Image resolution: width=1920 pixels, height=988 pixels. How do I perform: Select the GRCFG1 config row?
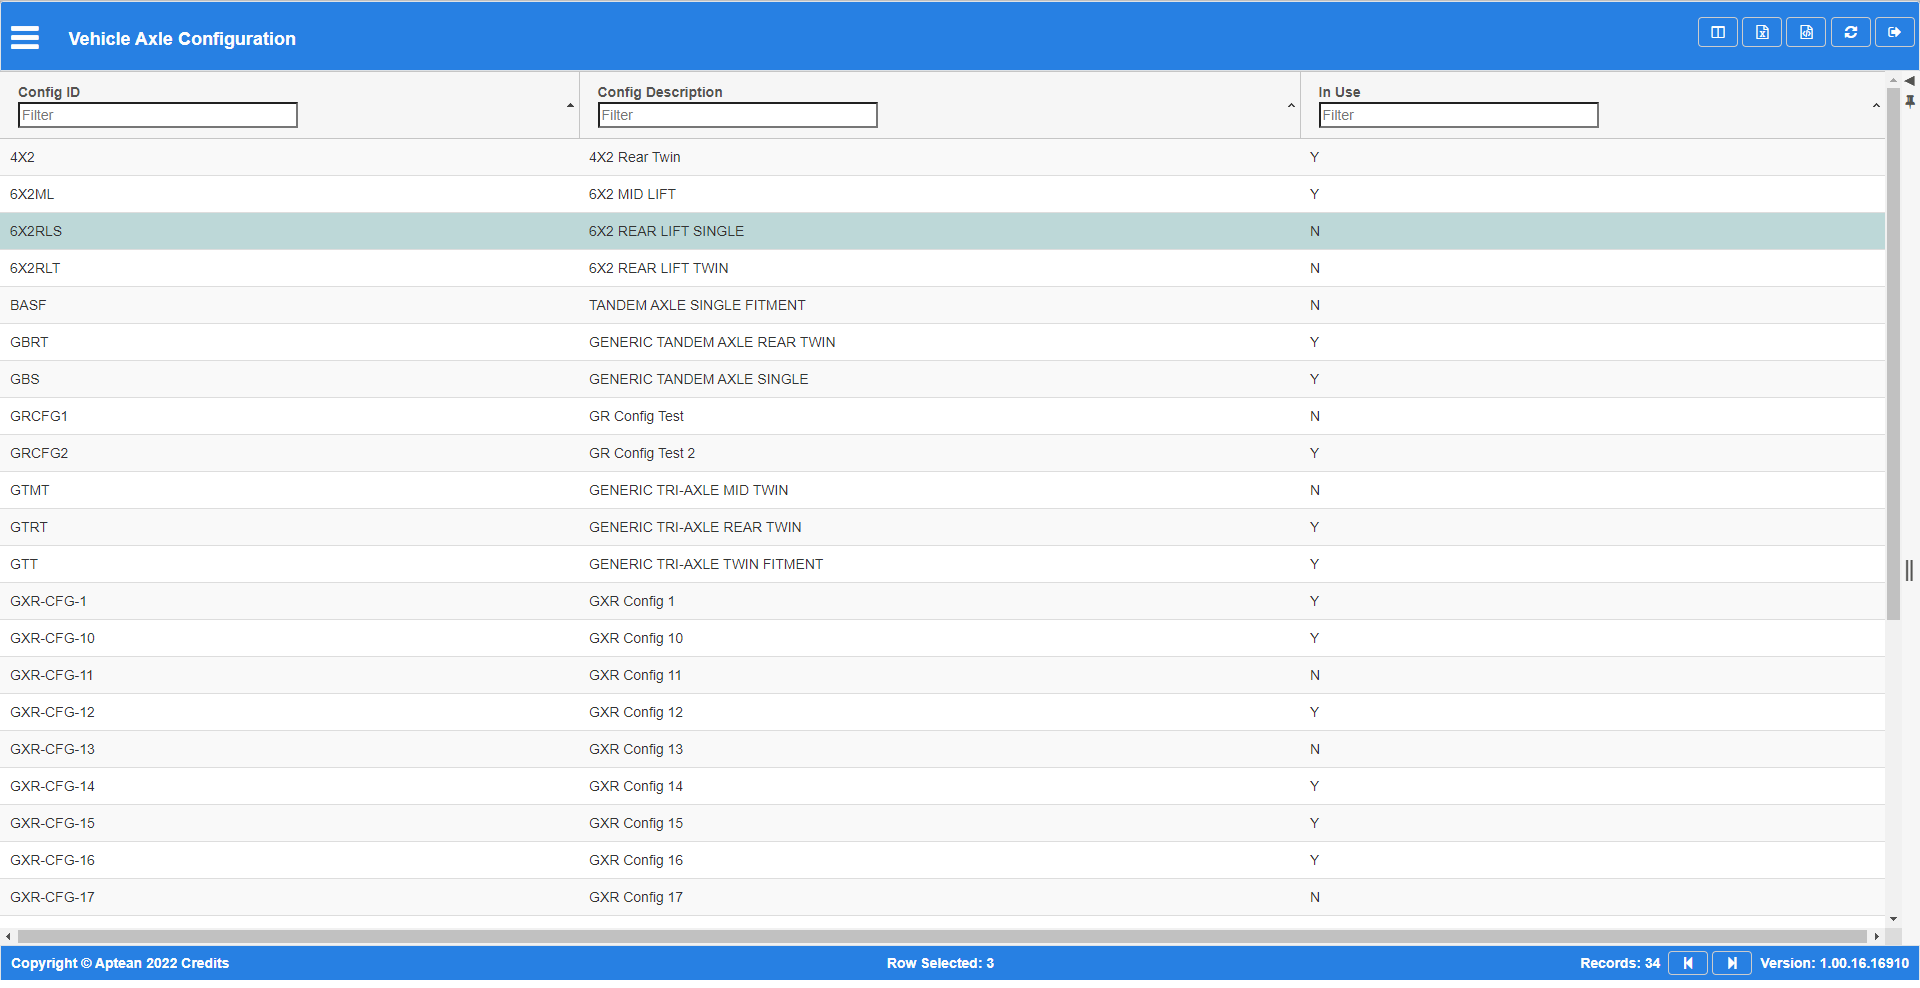pos(942,416)
